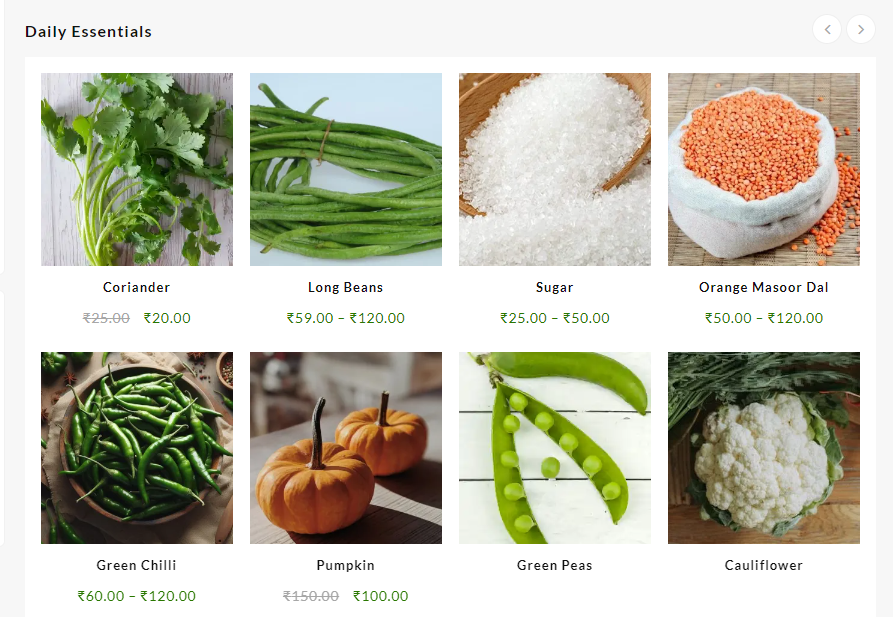Open the Long Beans product image
This screenshot has width=893, height=617.
[x=346, y=169]
